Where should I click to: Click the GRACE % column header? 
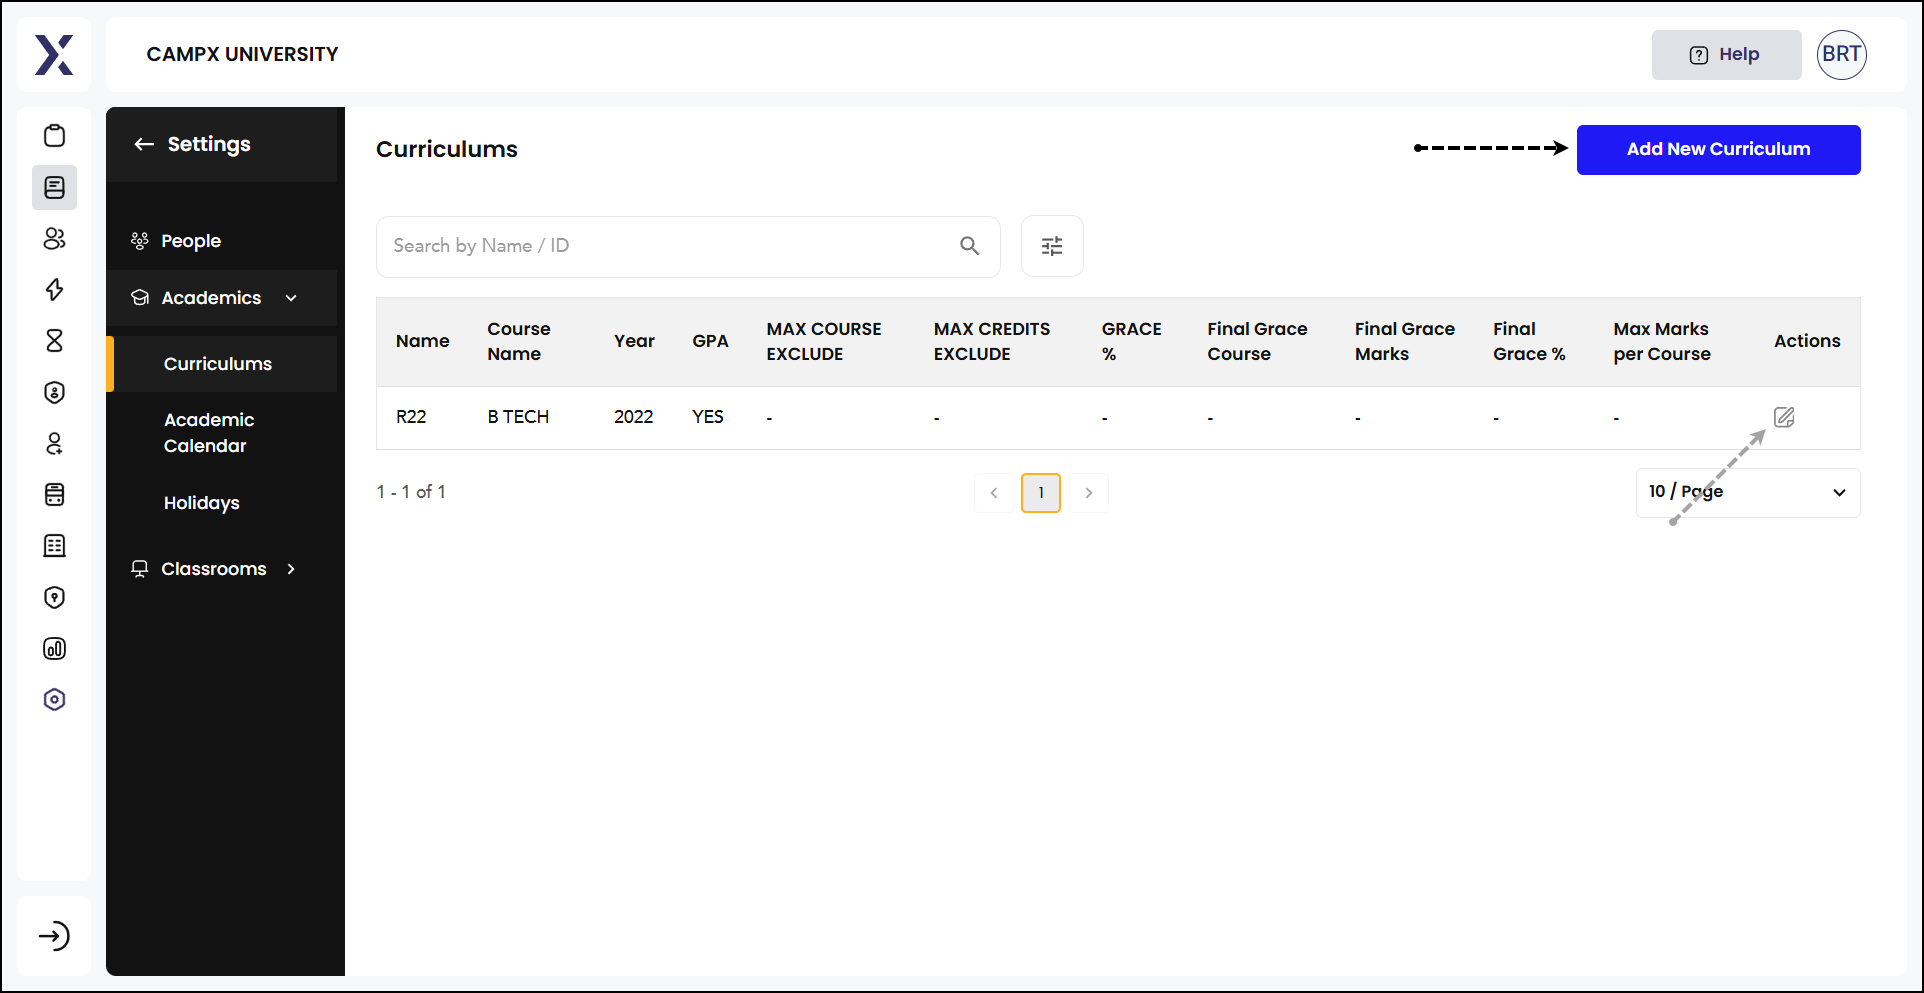click(x=1132, y=341)
